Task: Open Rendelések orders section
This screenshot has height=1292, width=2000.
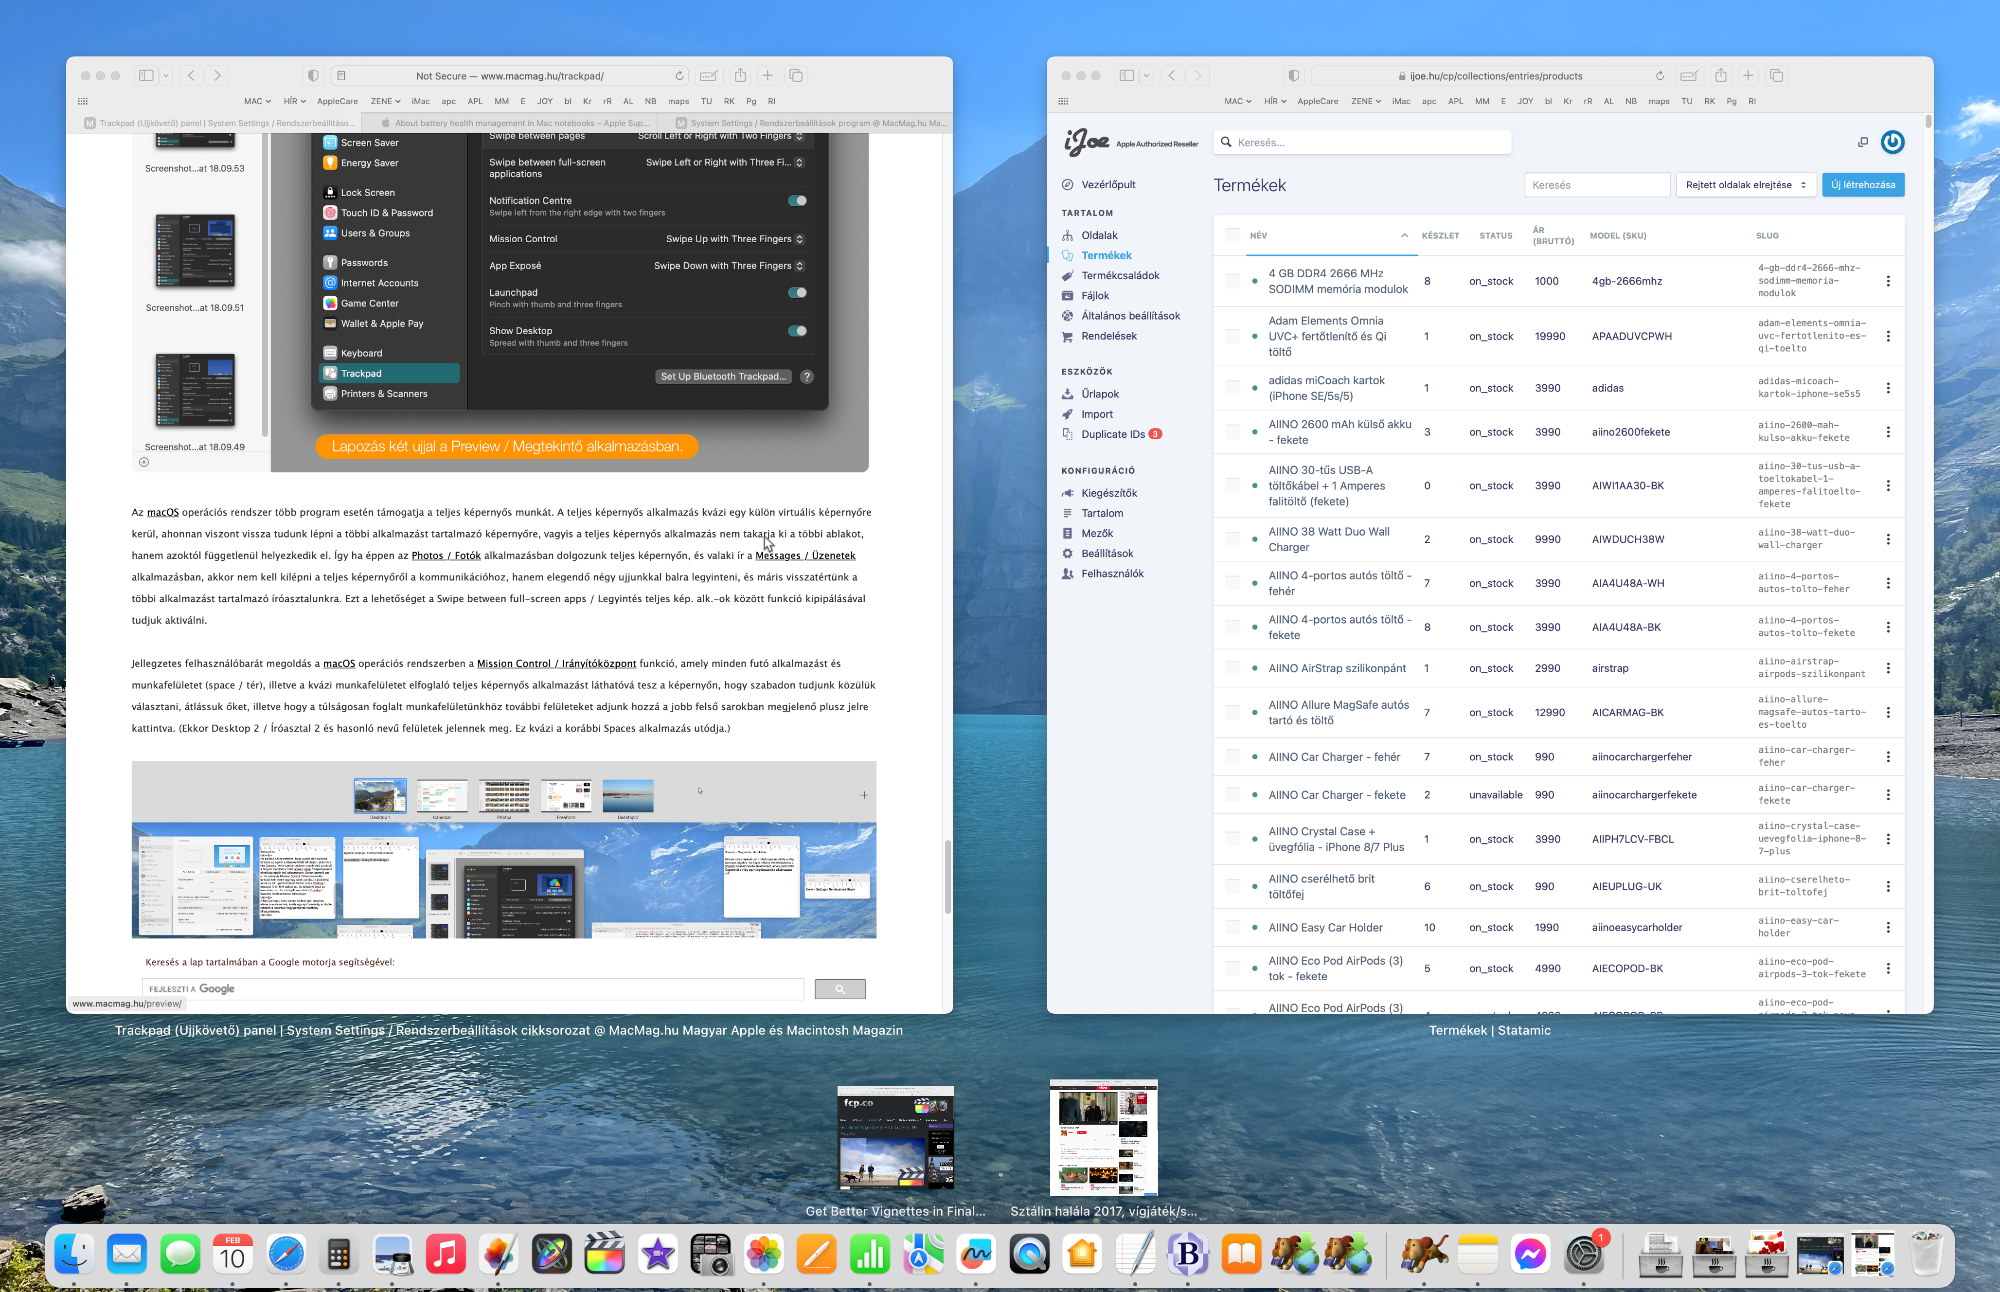Action: coord(1108,336)
